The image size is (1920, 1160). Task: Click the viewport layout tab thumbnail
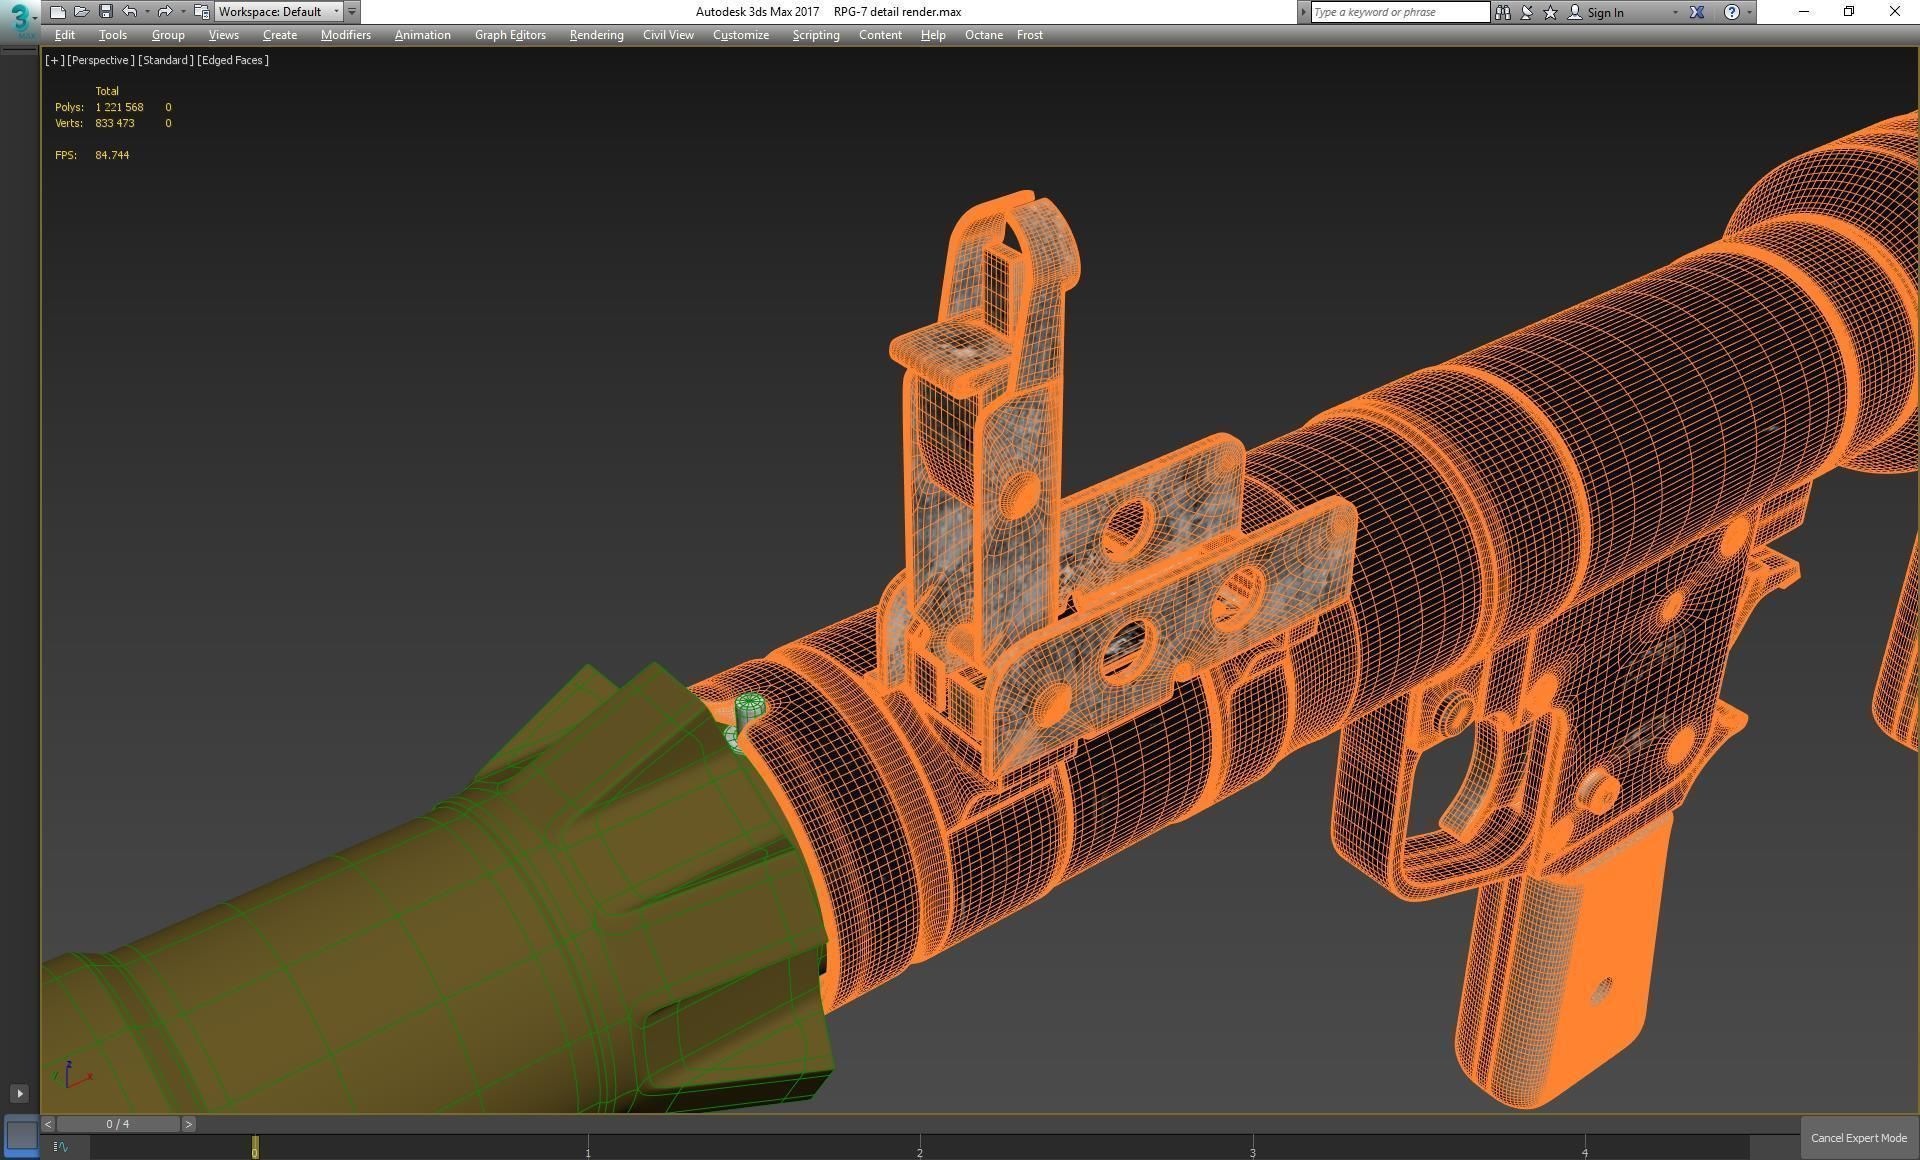pos(21,1135)
